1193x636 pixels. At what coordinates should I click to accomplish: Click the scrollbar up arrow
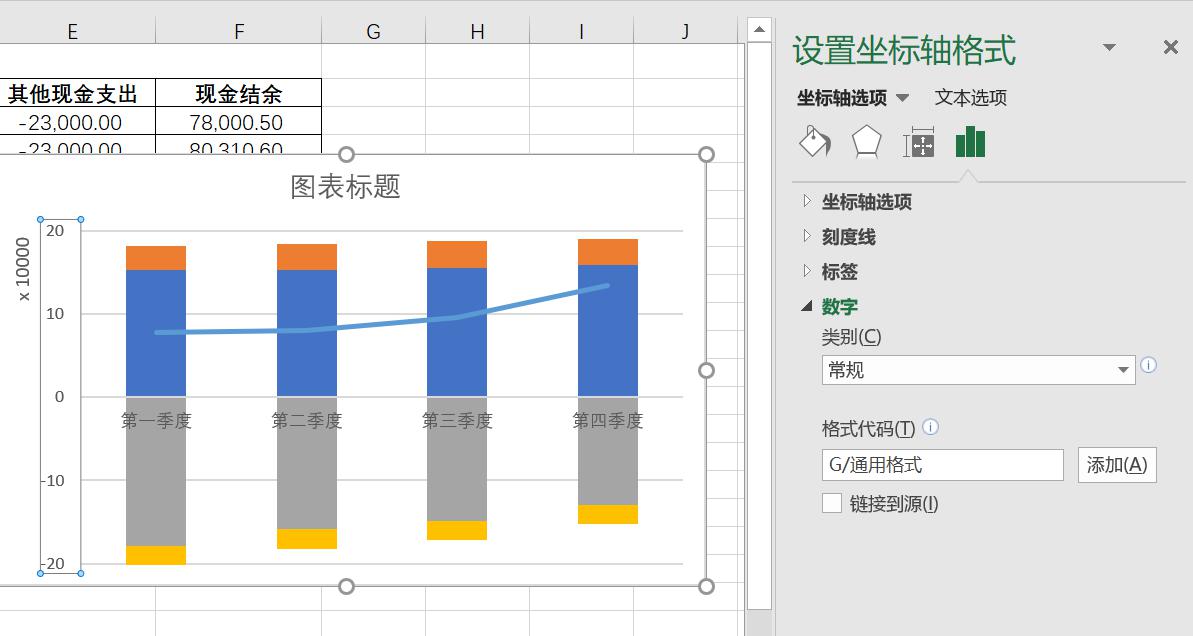tap(759, 30)
